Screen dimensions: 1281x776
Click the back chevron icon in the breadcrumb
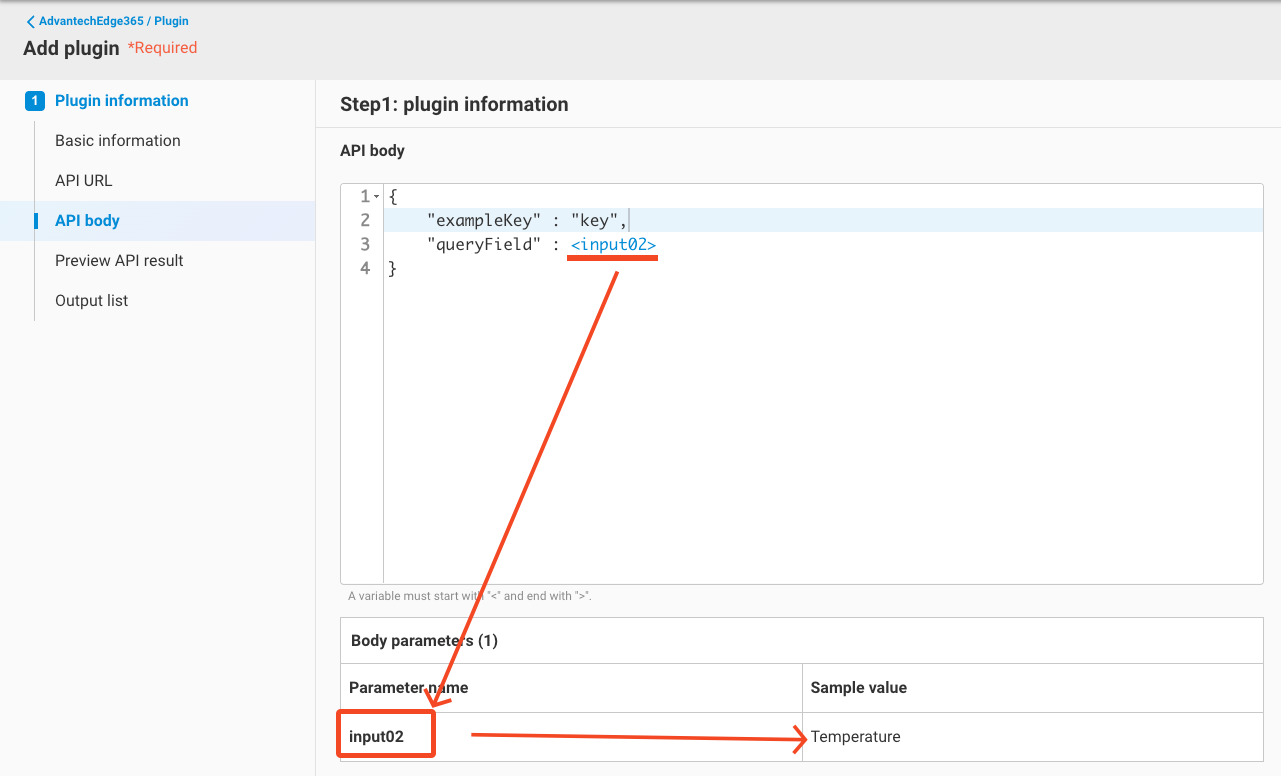pos(29,20)
